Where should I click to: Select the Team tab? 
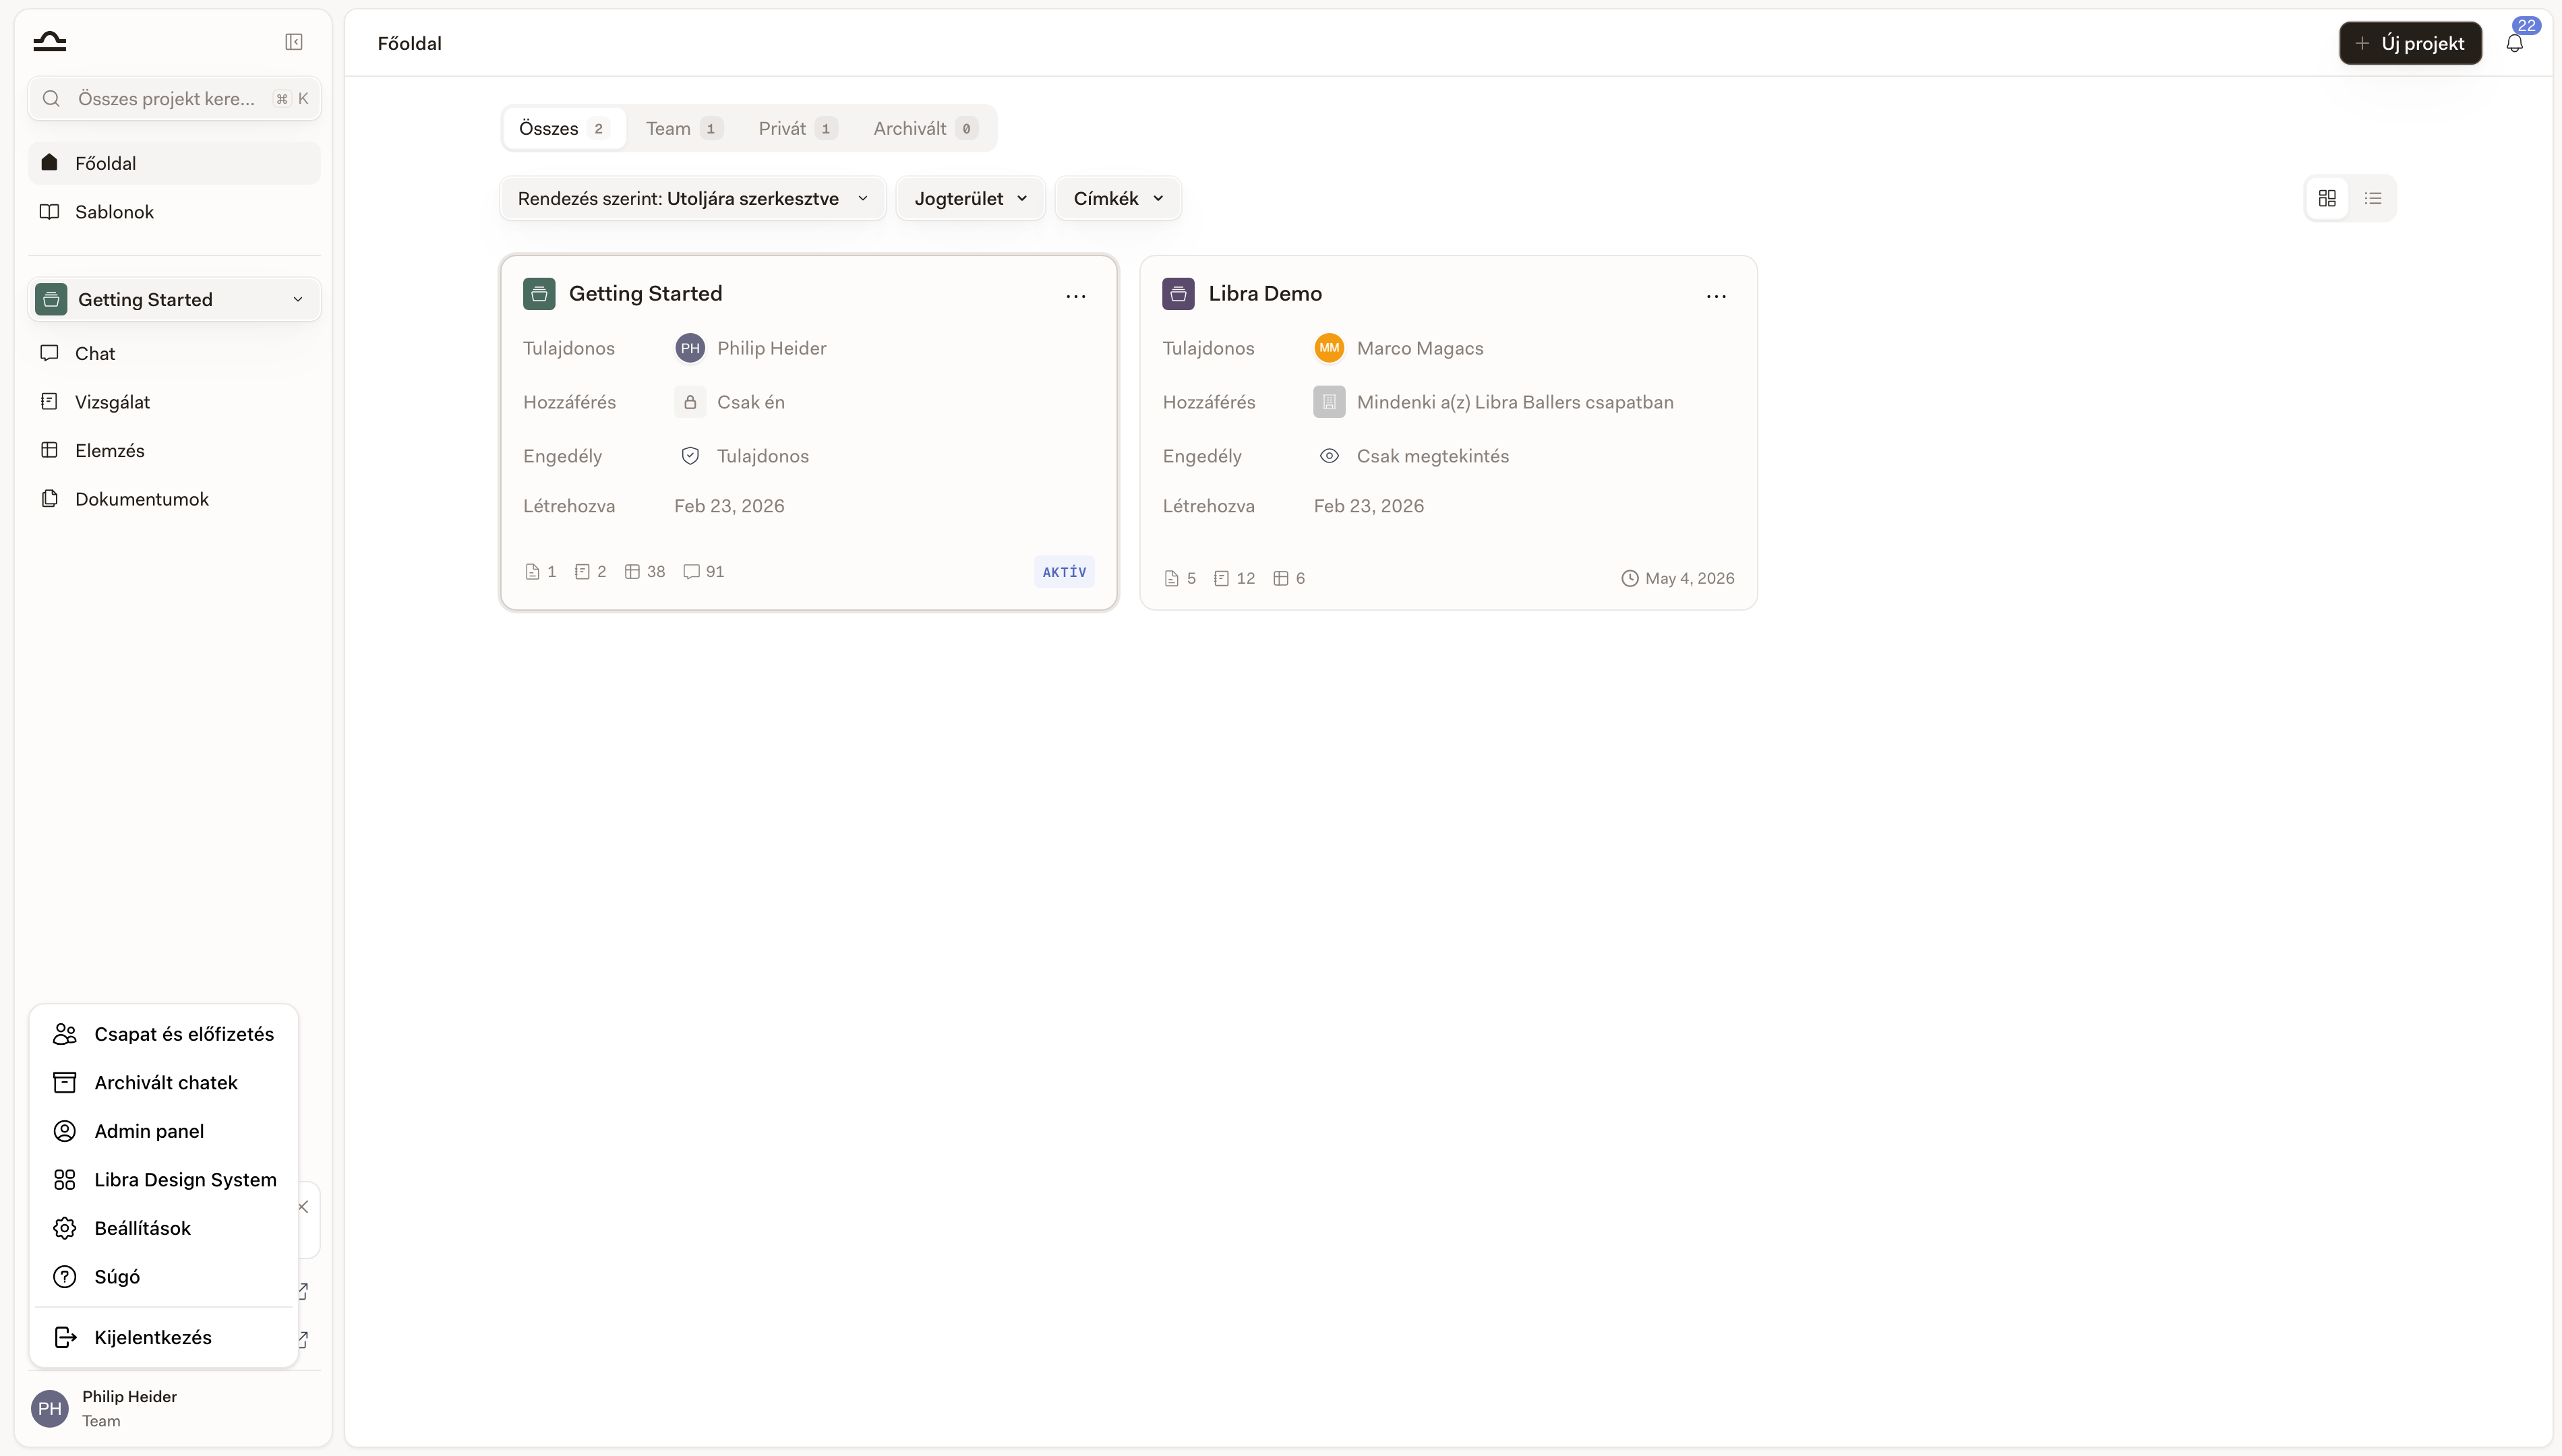[683, 128]
